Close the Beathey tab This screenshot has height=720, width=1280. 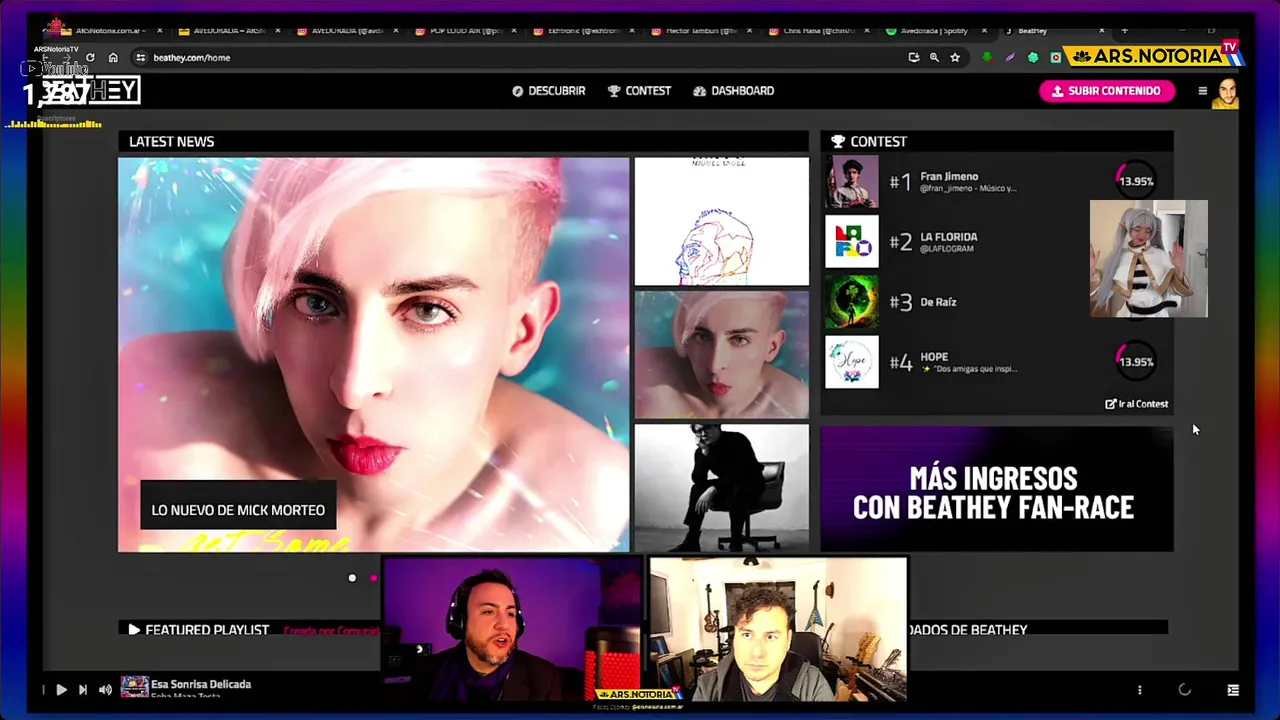1101,31
